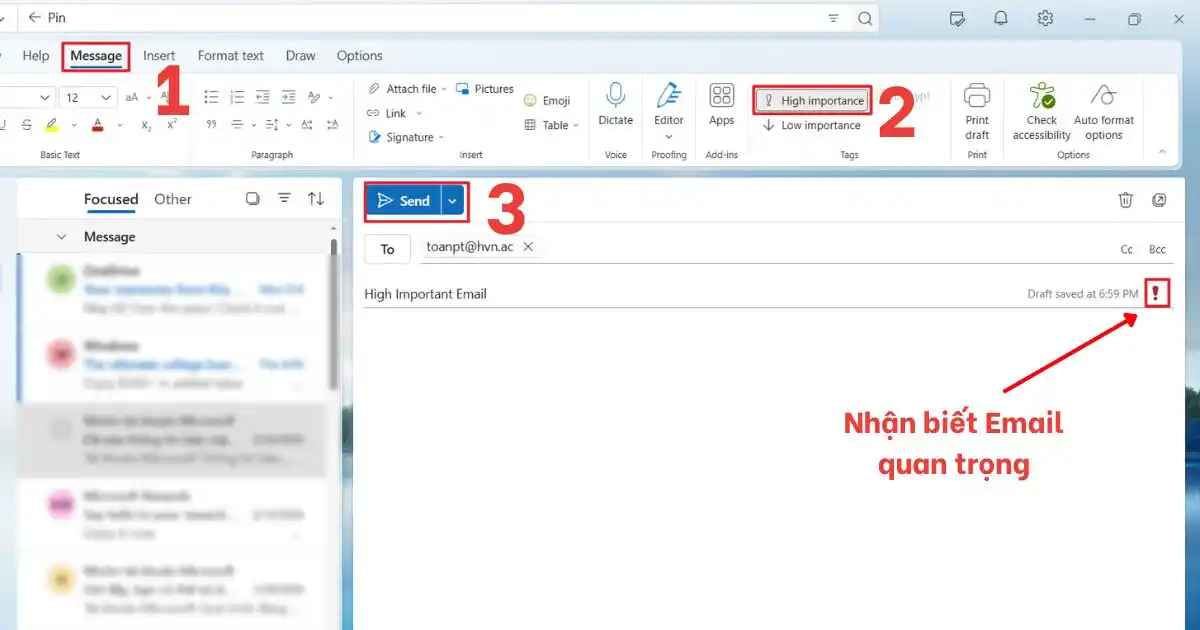1200x630 pixels.
Task: Open the Send options dropdown arrow
Action: point(453,201)
